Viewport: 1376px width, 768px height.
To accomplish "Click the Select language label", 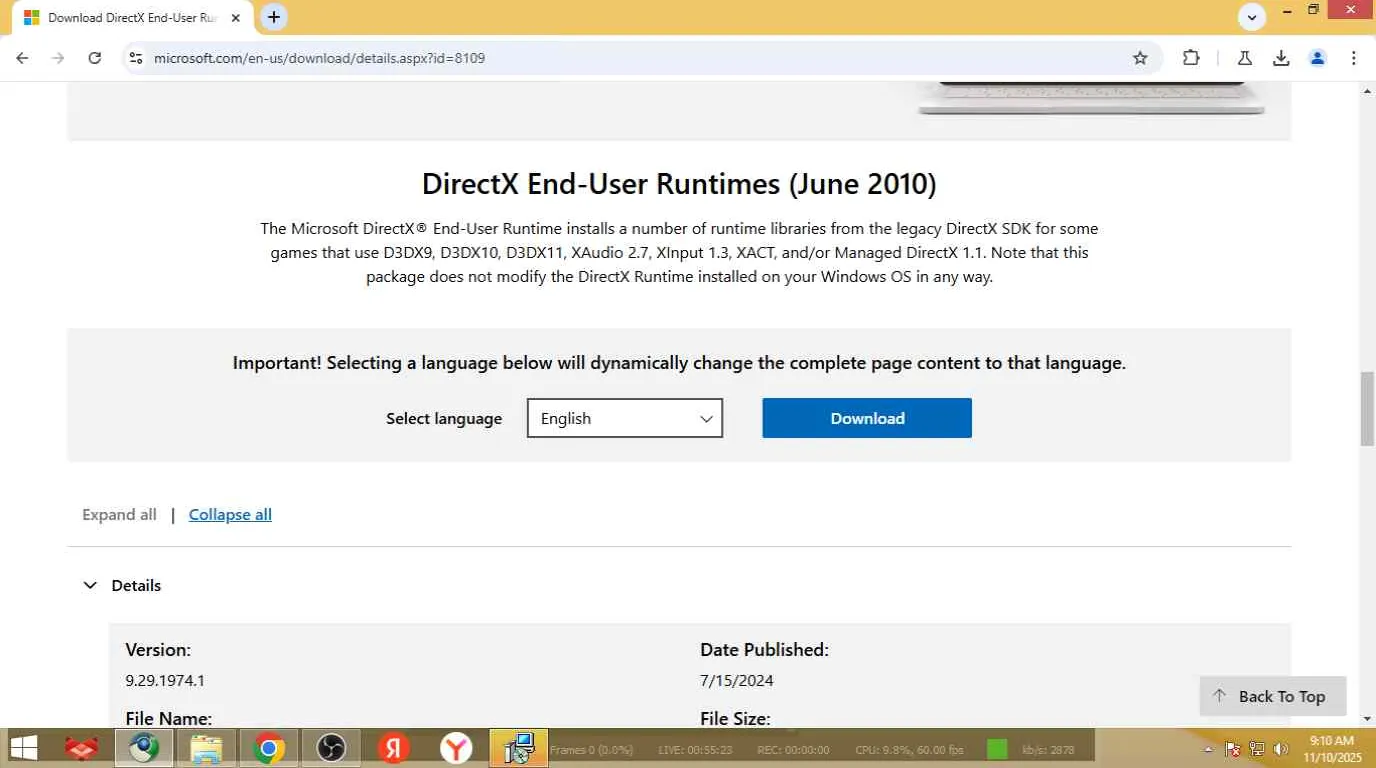I will (x=444, y=418).
